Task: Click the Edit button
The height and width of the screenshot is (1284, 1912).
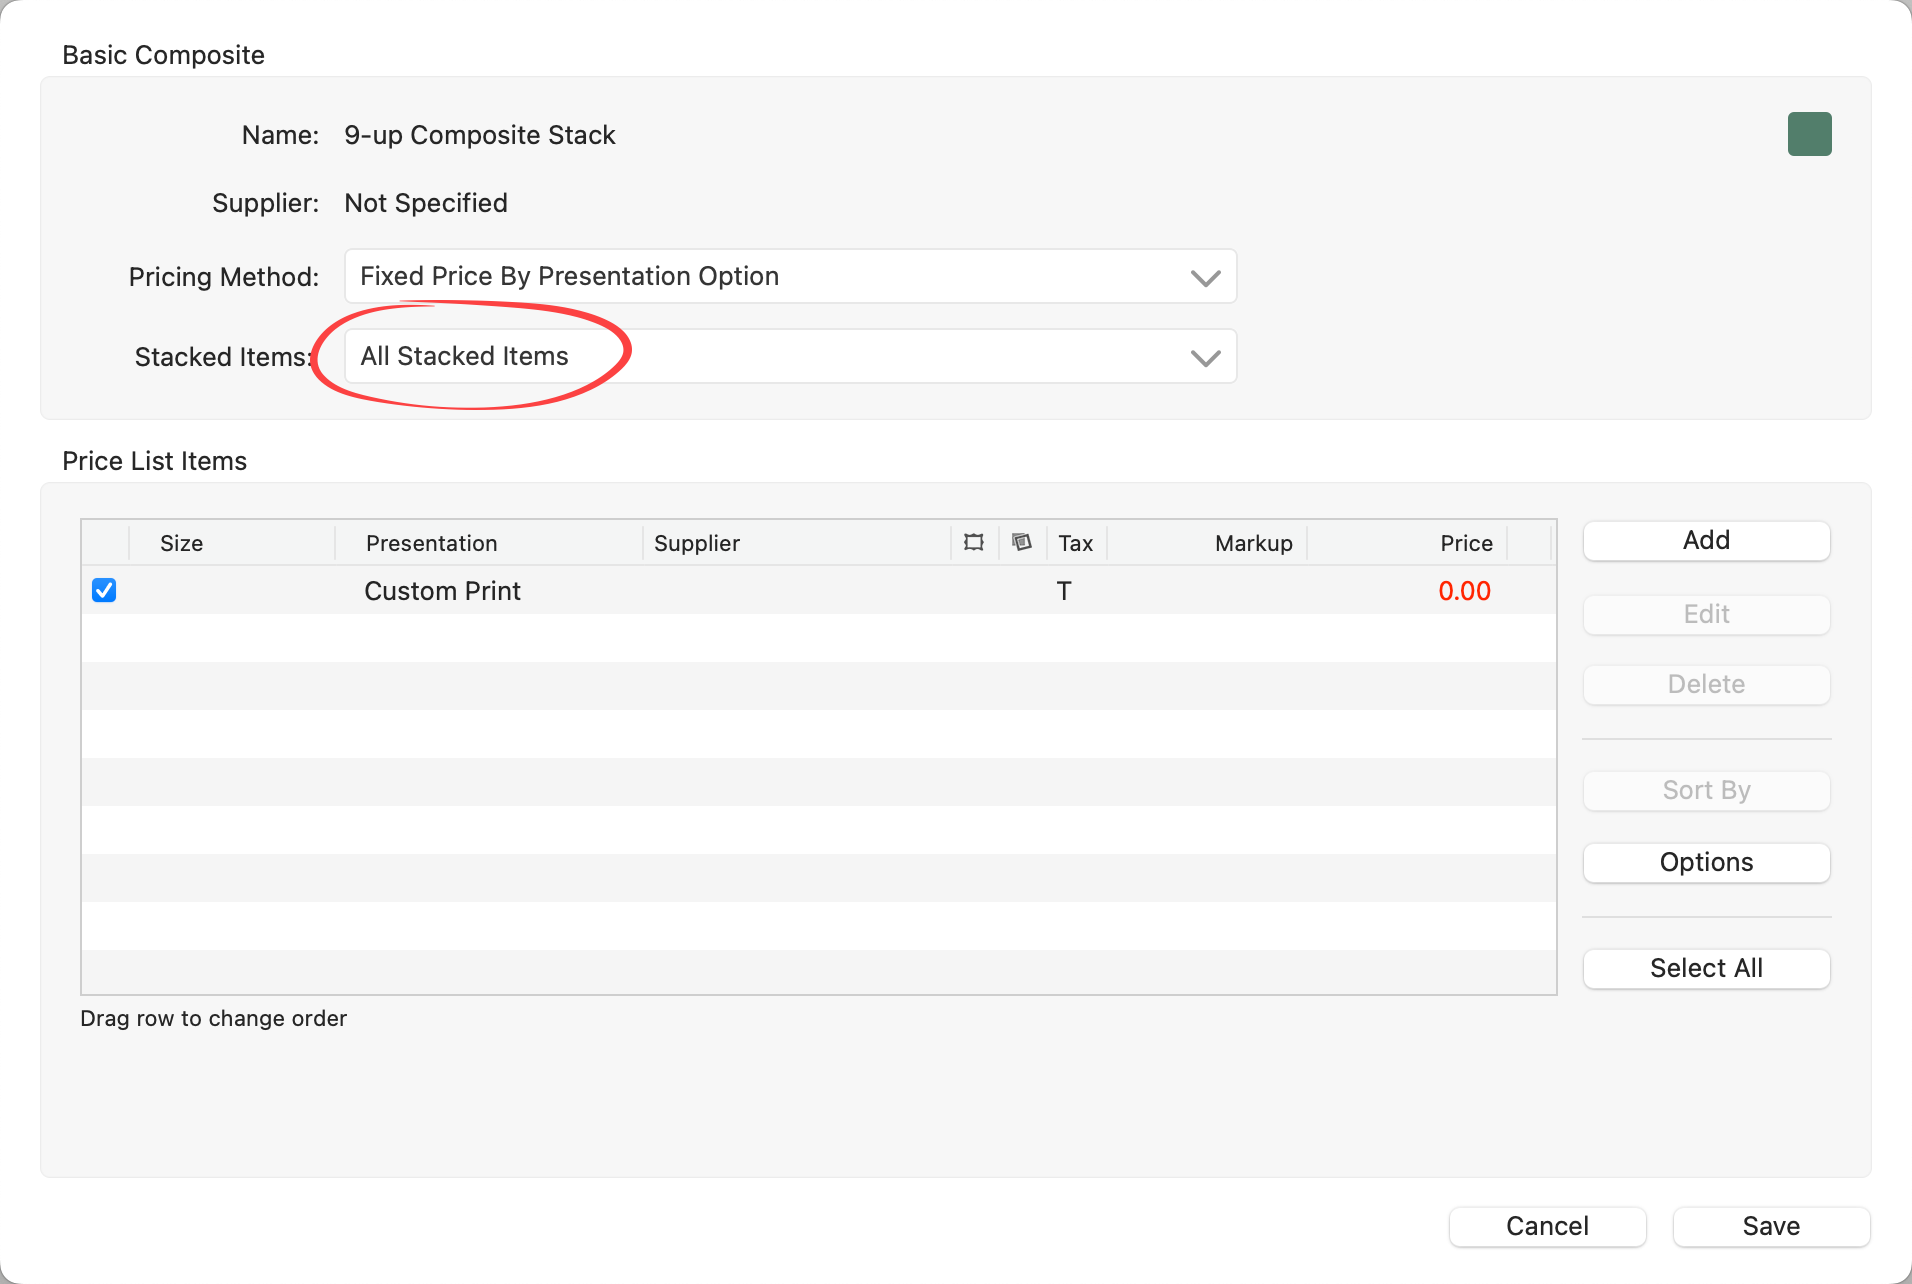Action: pos(1706,614)
